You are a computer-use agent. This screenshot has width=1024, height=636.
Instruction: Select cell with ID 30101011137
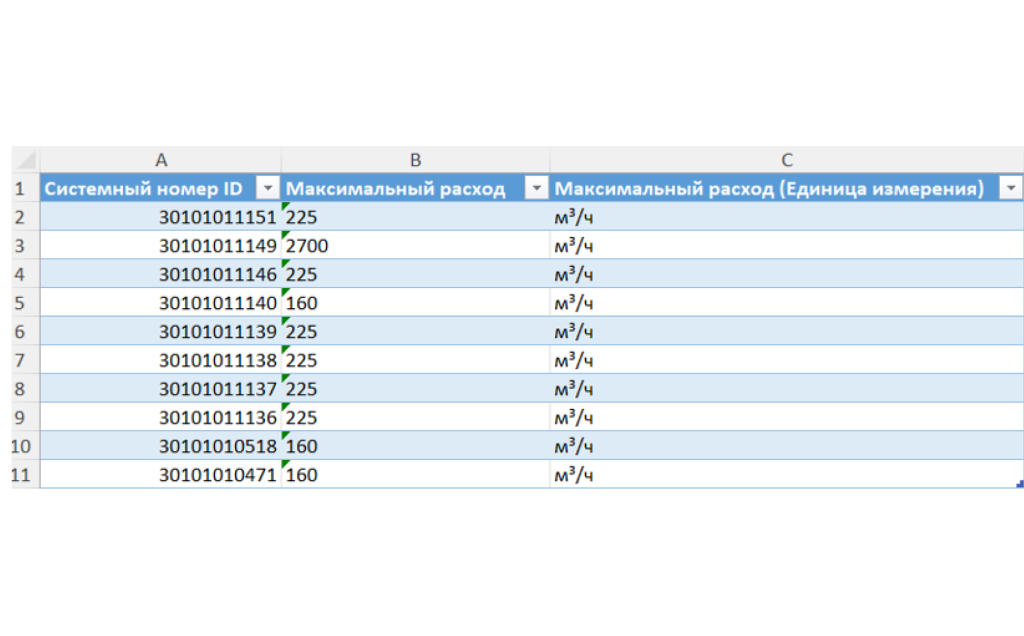(x=161, y=389)
